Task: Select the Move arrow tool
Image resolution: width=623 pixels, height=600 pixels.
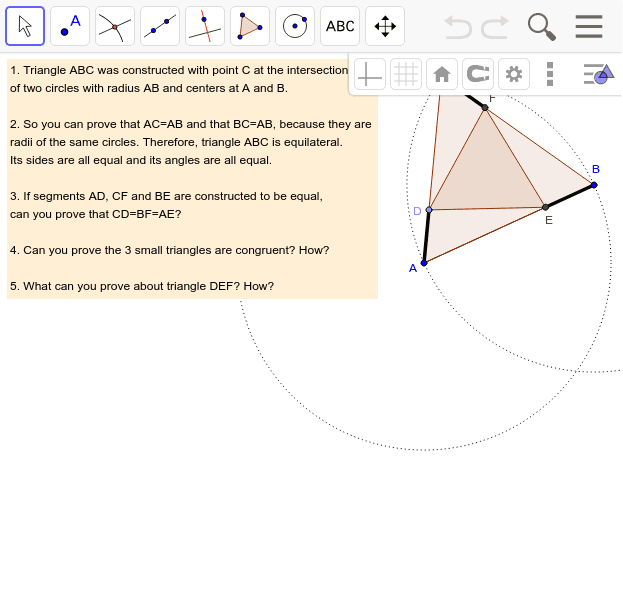Action: tap(25, 26)
